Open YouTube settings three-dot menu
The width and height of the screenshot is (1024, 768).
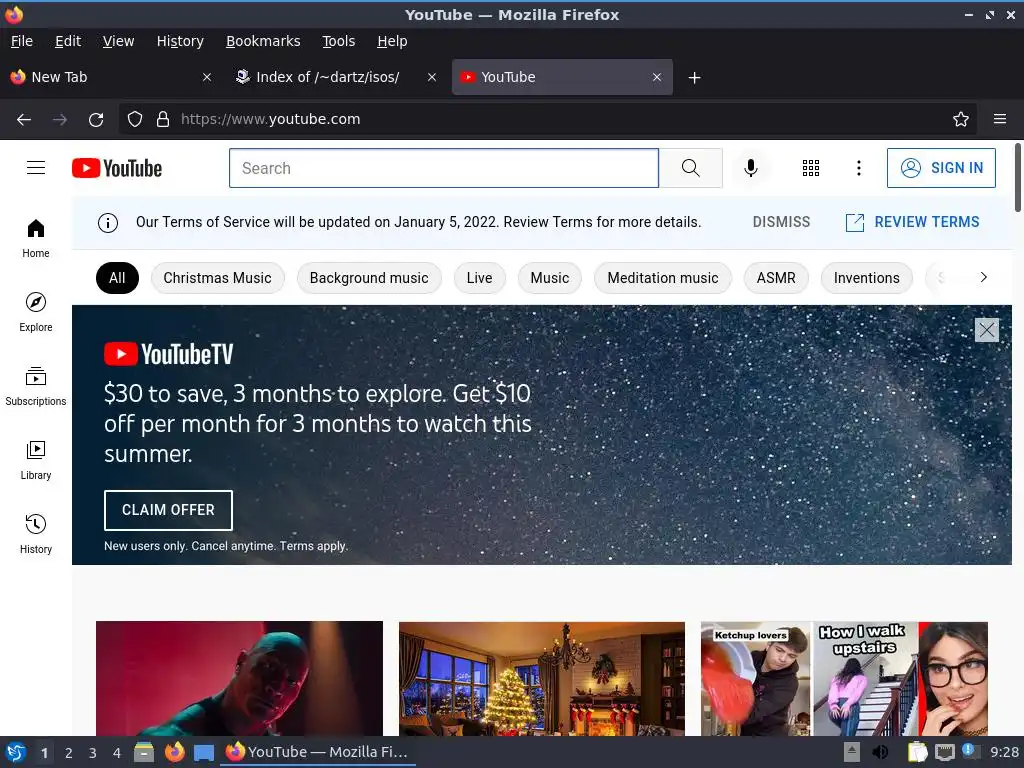pos(859,168)
